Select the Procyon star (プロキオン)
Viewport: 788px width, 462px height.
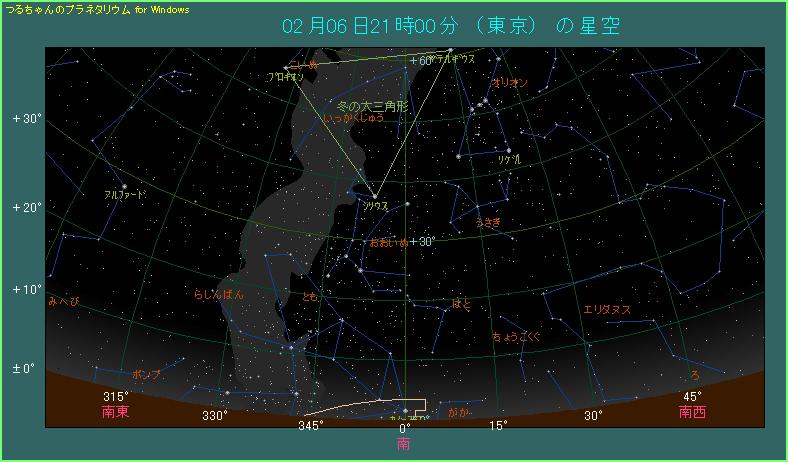point(286,68)
